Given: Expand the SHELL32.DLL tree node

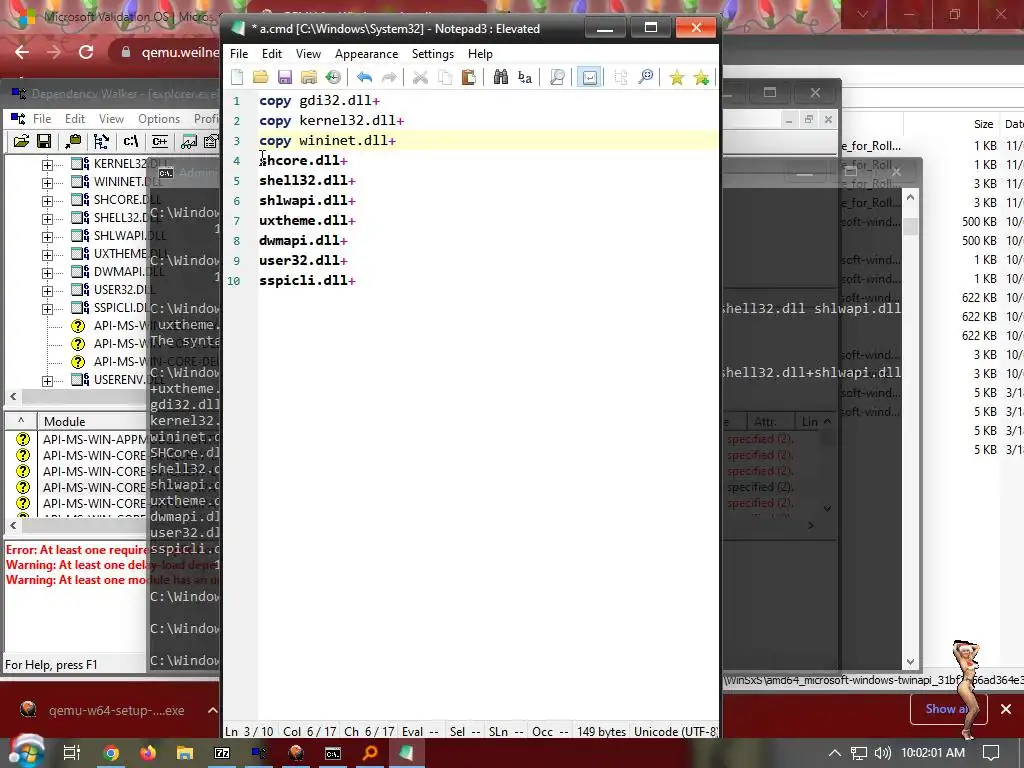Looking at the screenshot, I should pyautogui.click(x=48, y=219).
